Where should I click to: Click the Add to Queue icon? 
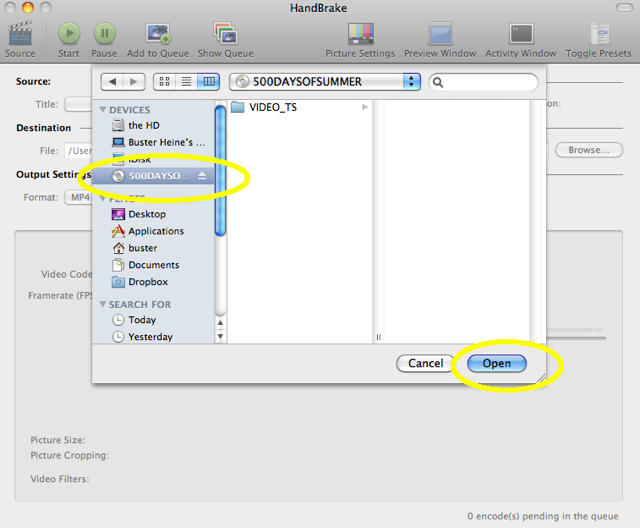pos(156,36)
